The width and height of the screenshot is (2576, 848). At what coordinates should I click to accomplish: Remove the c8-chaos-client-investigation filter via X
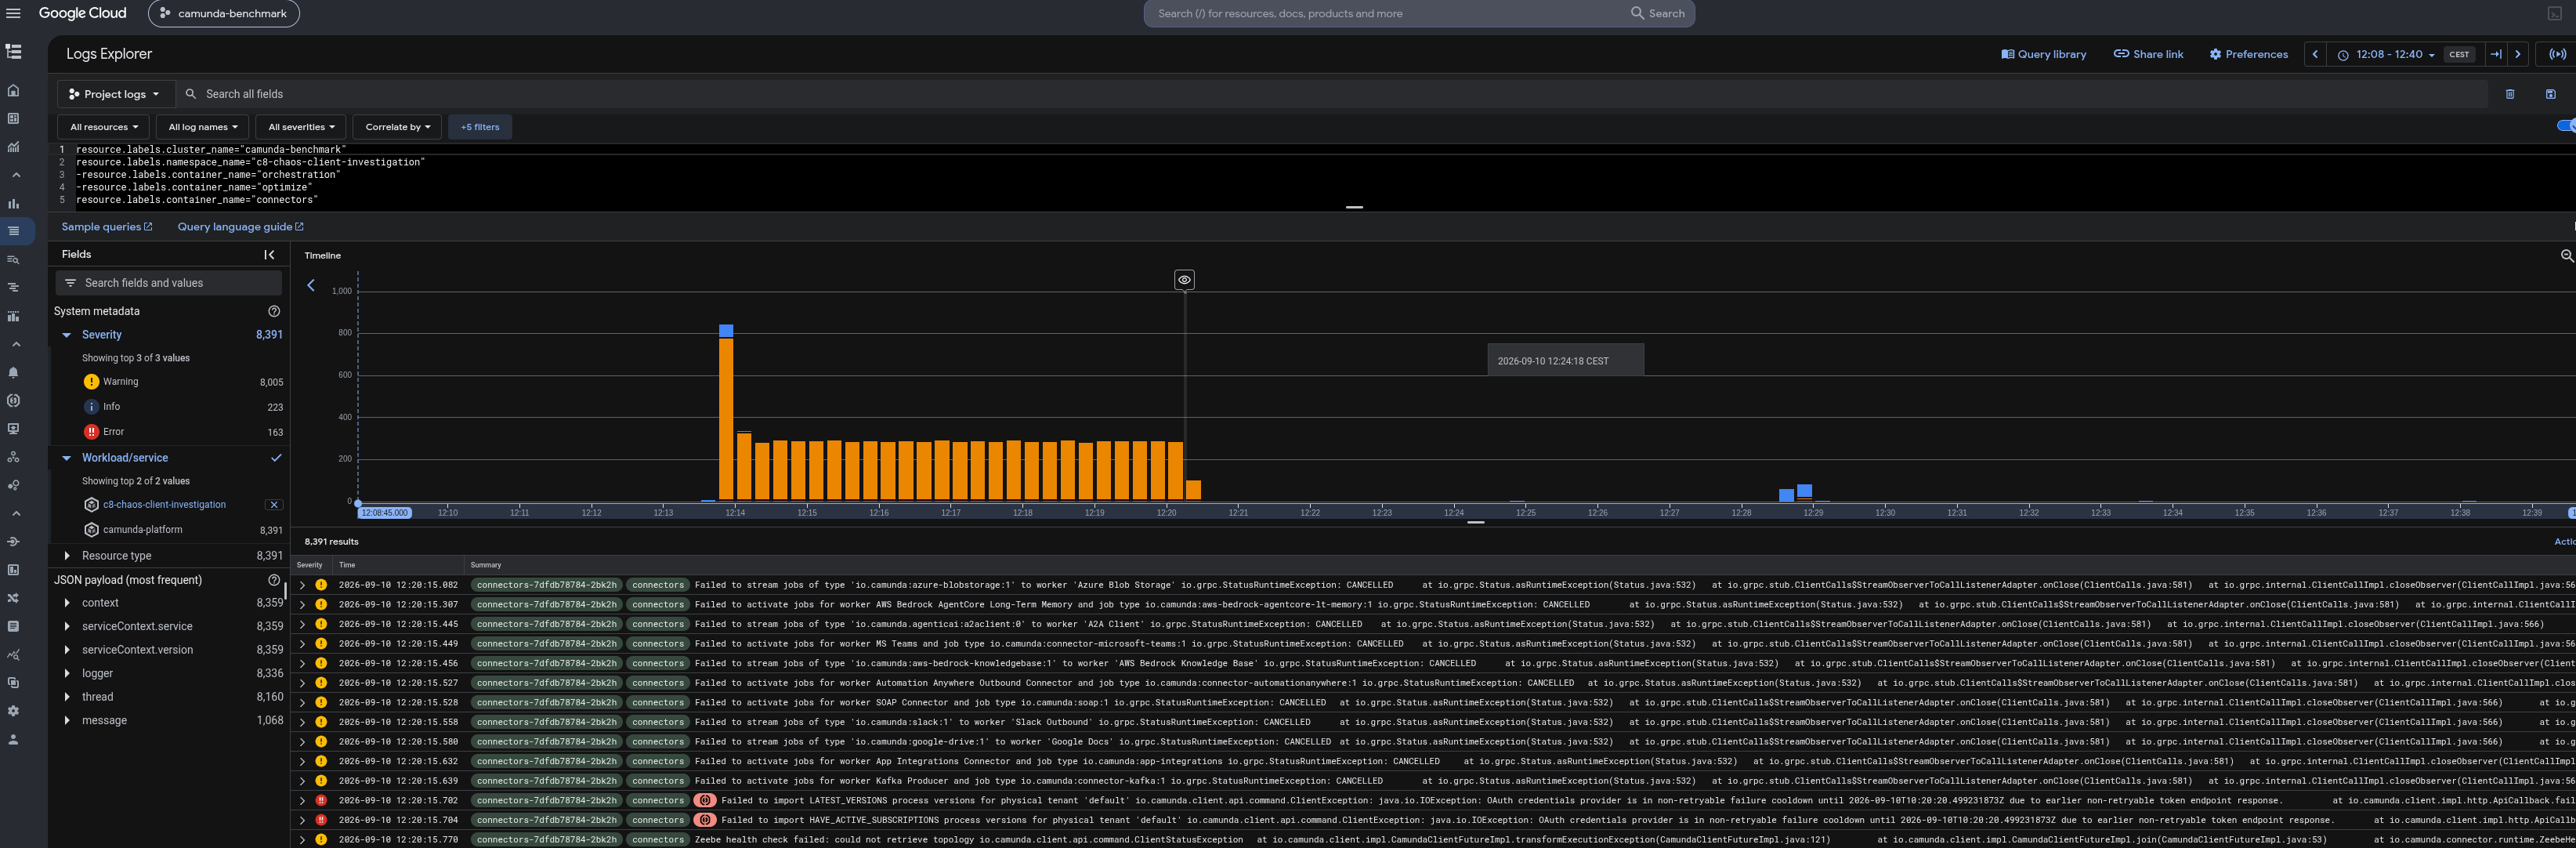point(274,505)
